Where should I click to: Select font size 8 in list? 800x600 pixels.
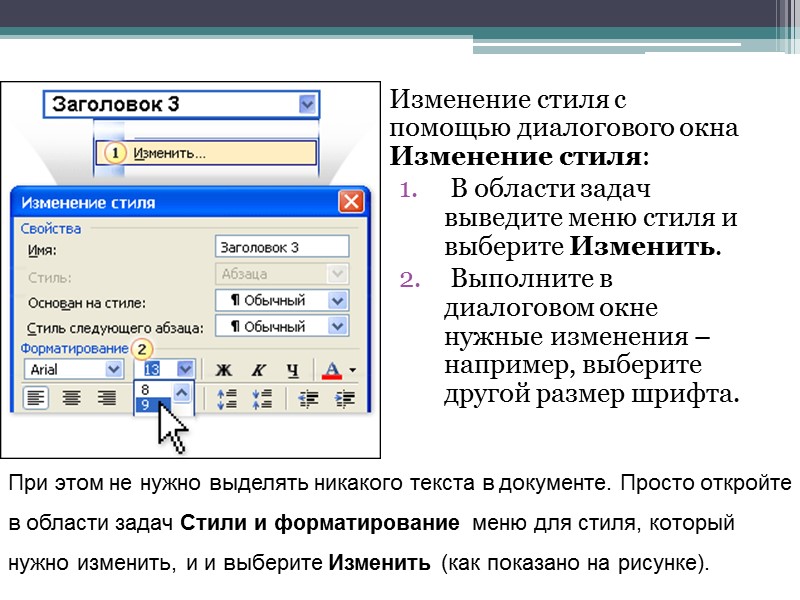(x=154, y=390)
